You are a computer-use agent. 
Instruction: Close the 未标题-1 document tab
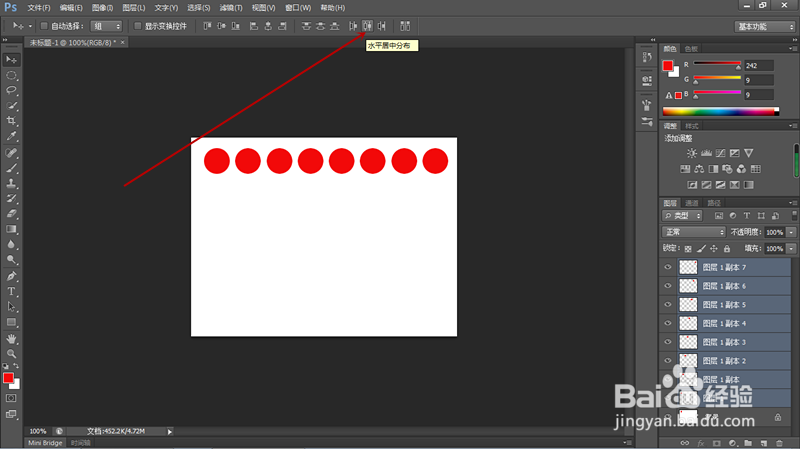pyautogui.click(x=122, y=42)
